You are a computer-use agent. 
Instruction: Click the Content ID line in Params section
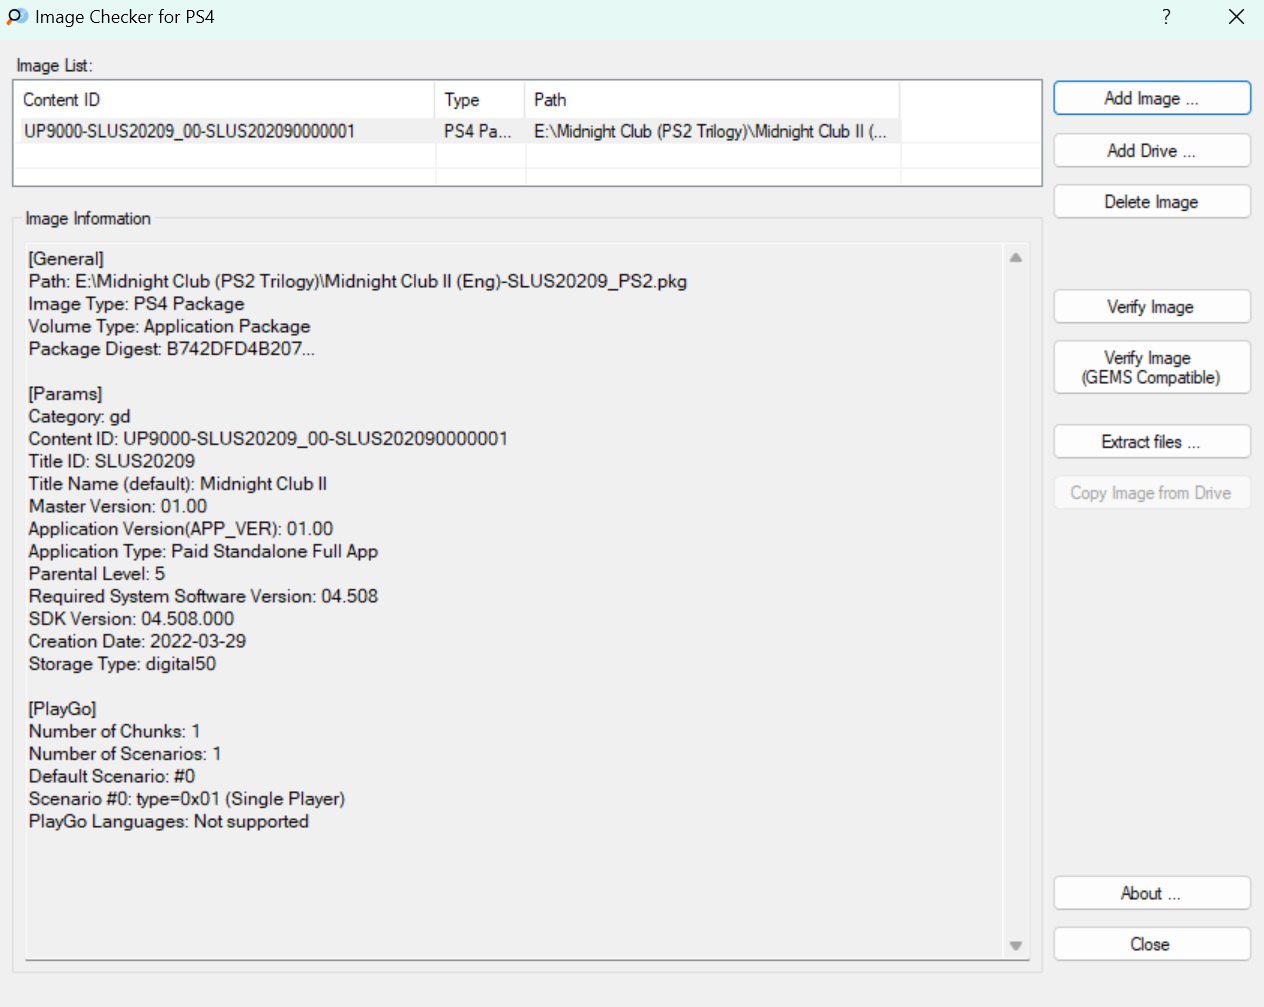(x=268, y=439)
